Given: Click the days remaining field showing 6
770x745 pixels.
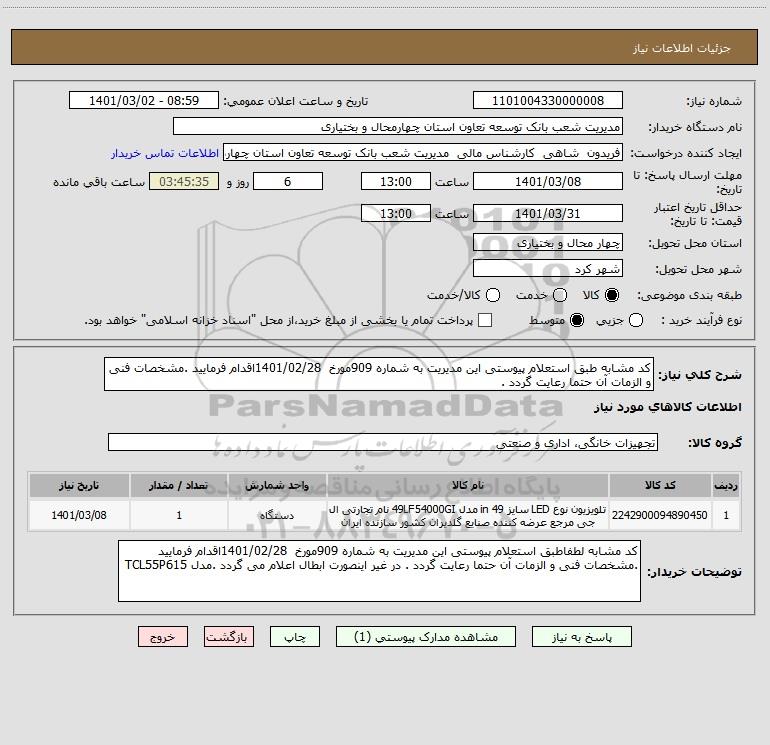Looking at the screenshot, I should (288, 181).
